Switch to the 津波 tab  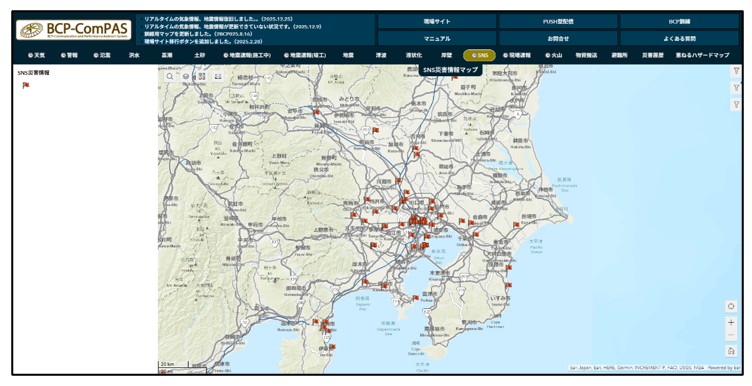click(x=381, y=55)
